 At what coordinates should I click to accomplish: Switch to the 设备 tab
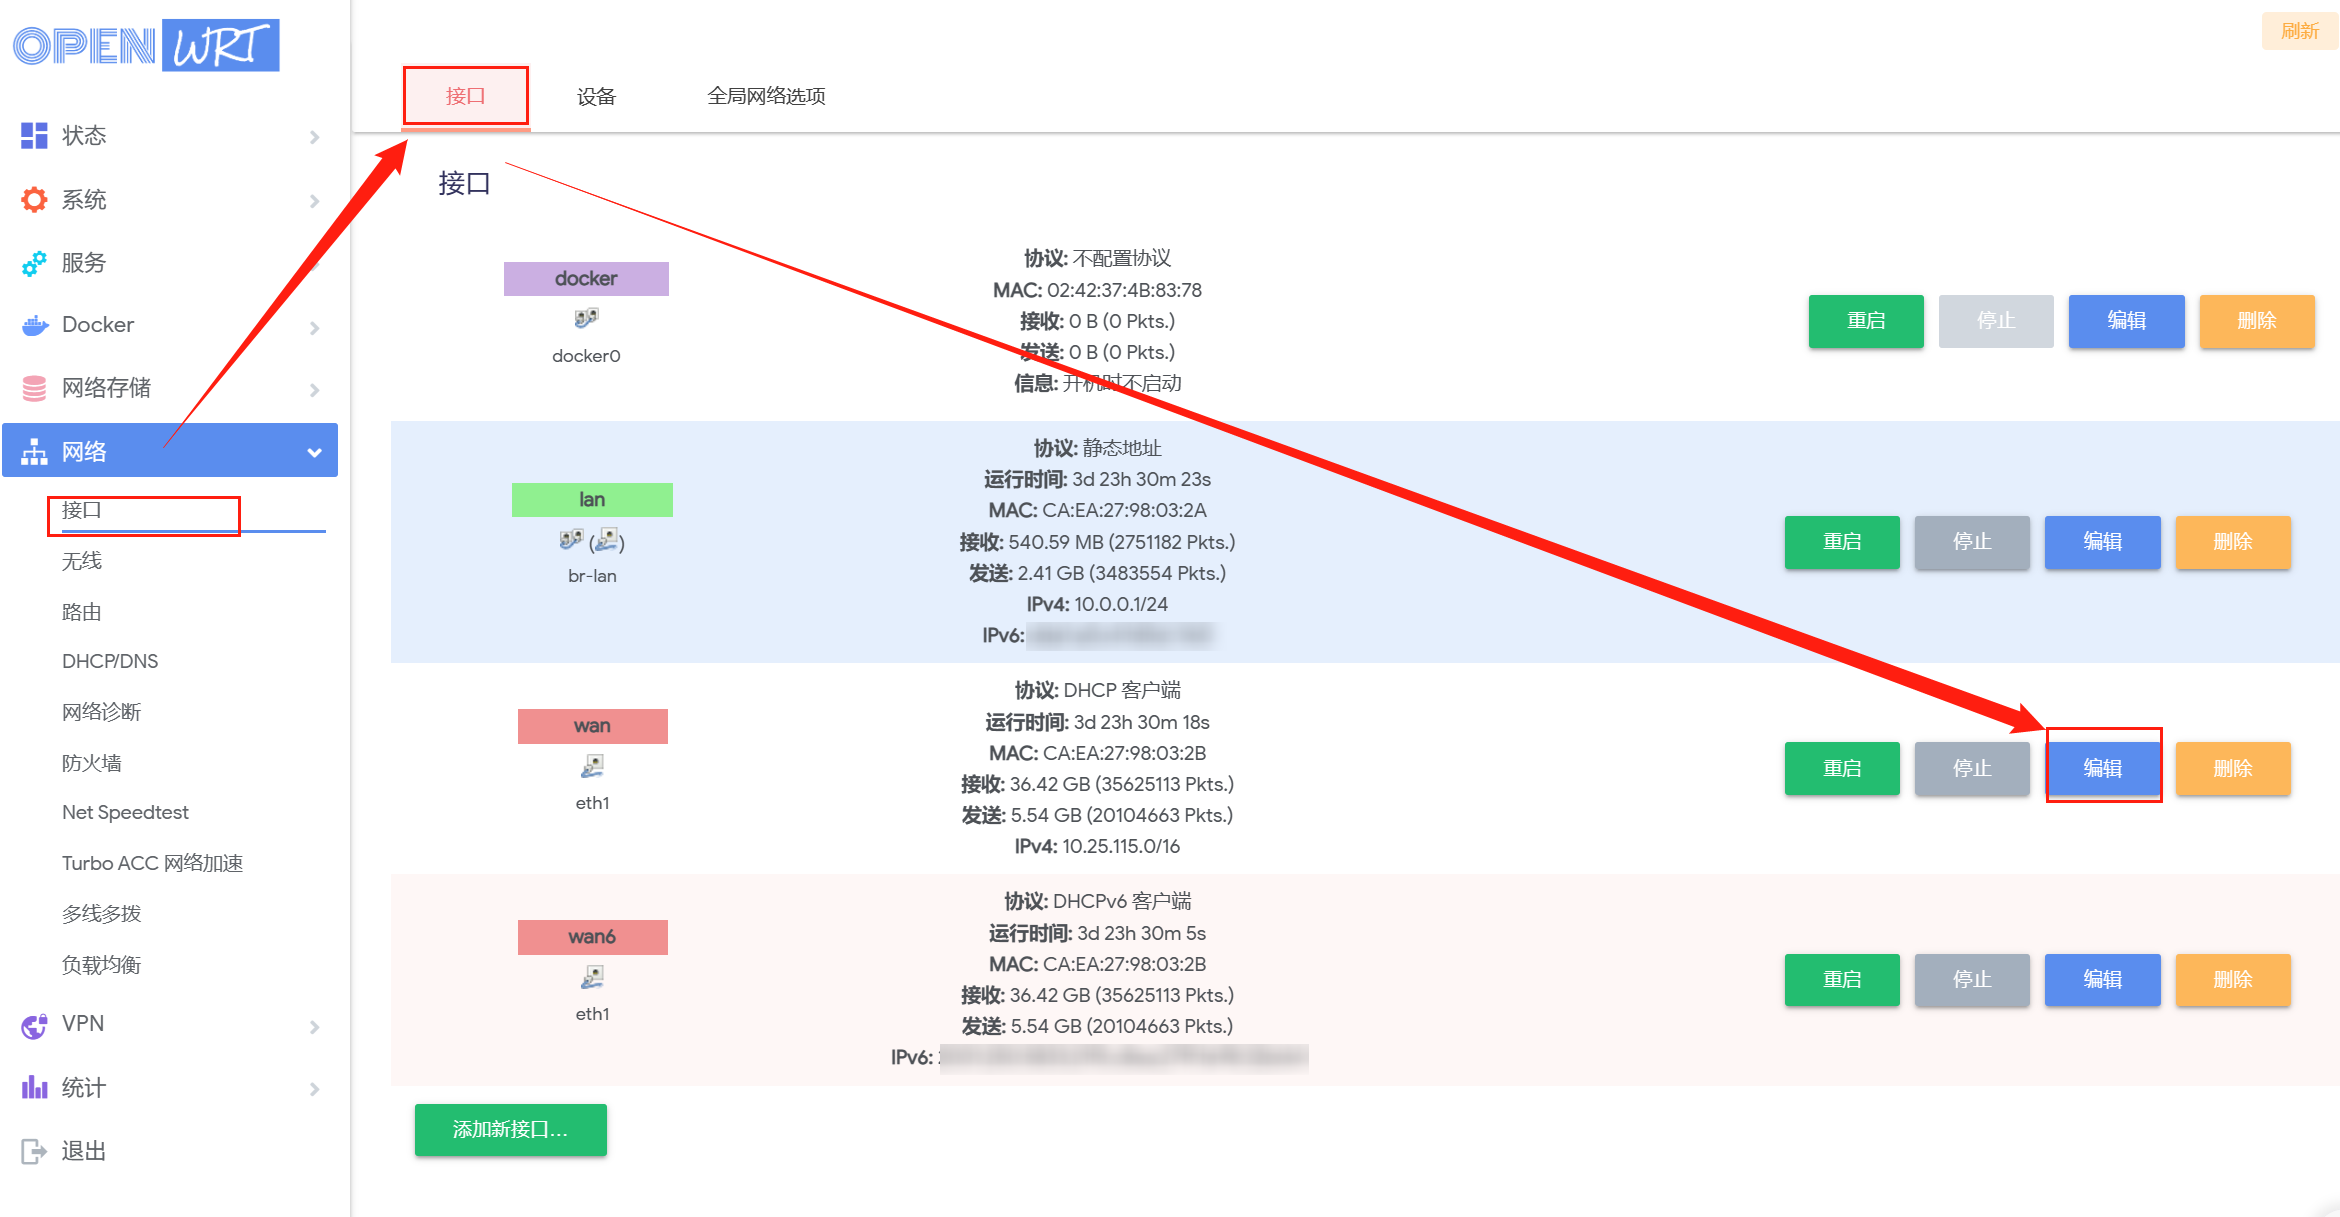click(x=596, y=97)
